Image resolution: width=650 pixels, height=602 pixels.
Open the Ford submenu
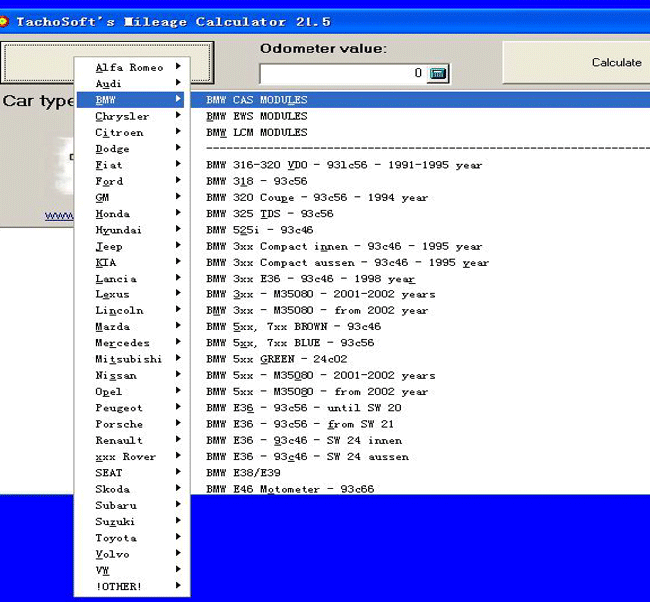pyautogui.click(x=131, y=181)
